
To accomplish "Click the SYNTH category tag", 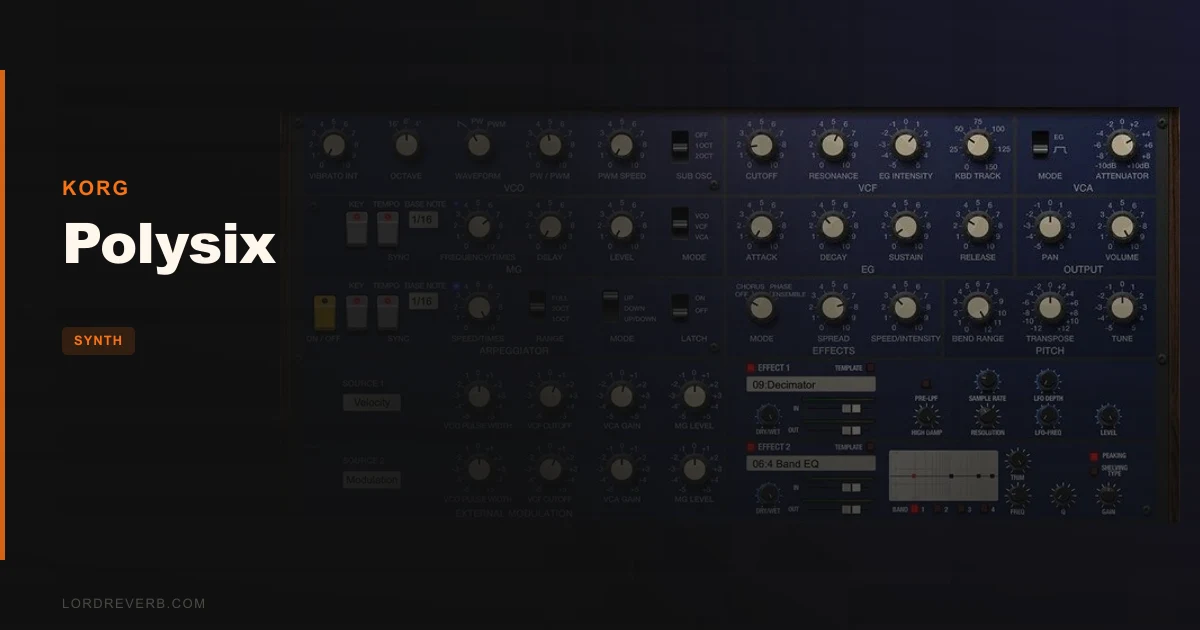I will tap(98, 341).
